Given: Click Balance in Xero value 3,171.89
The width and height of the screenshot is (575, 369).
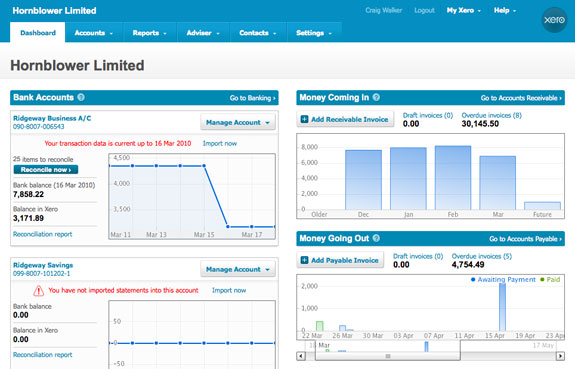Looking at the screenshot, I should pyautogui.click(x=29, y=218).
